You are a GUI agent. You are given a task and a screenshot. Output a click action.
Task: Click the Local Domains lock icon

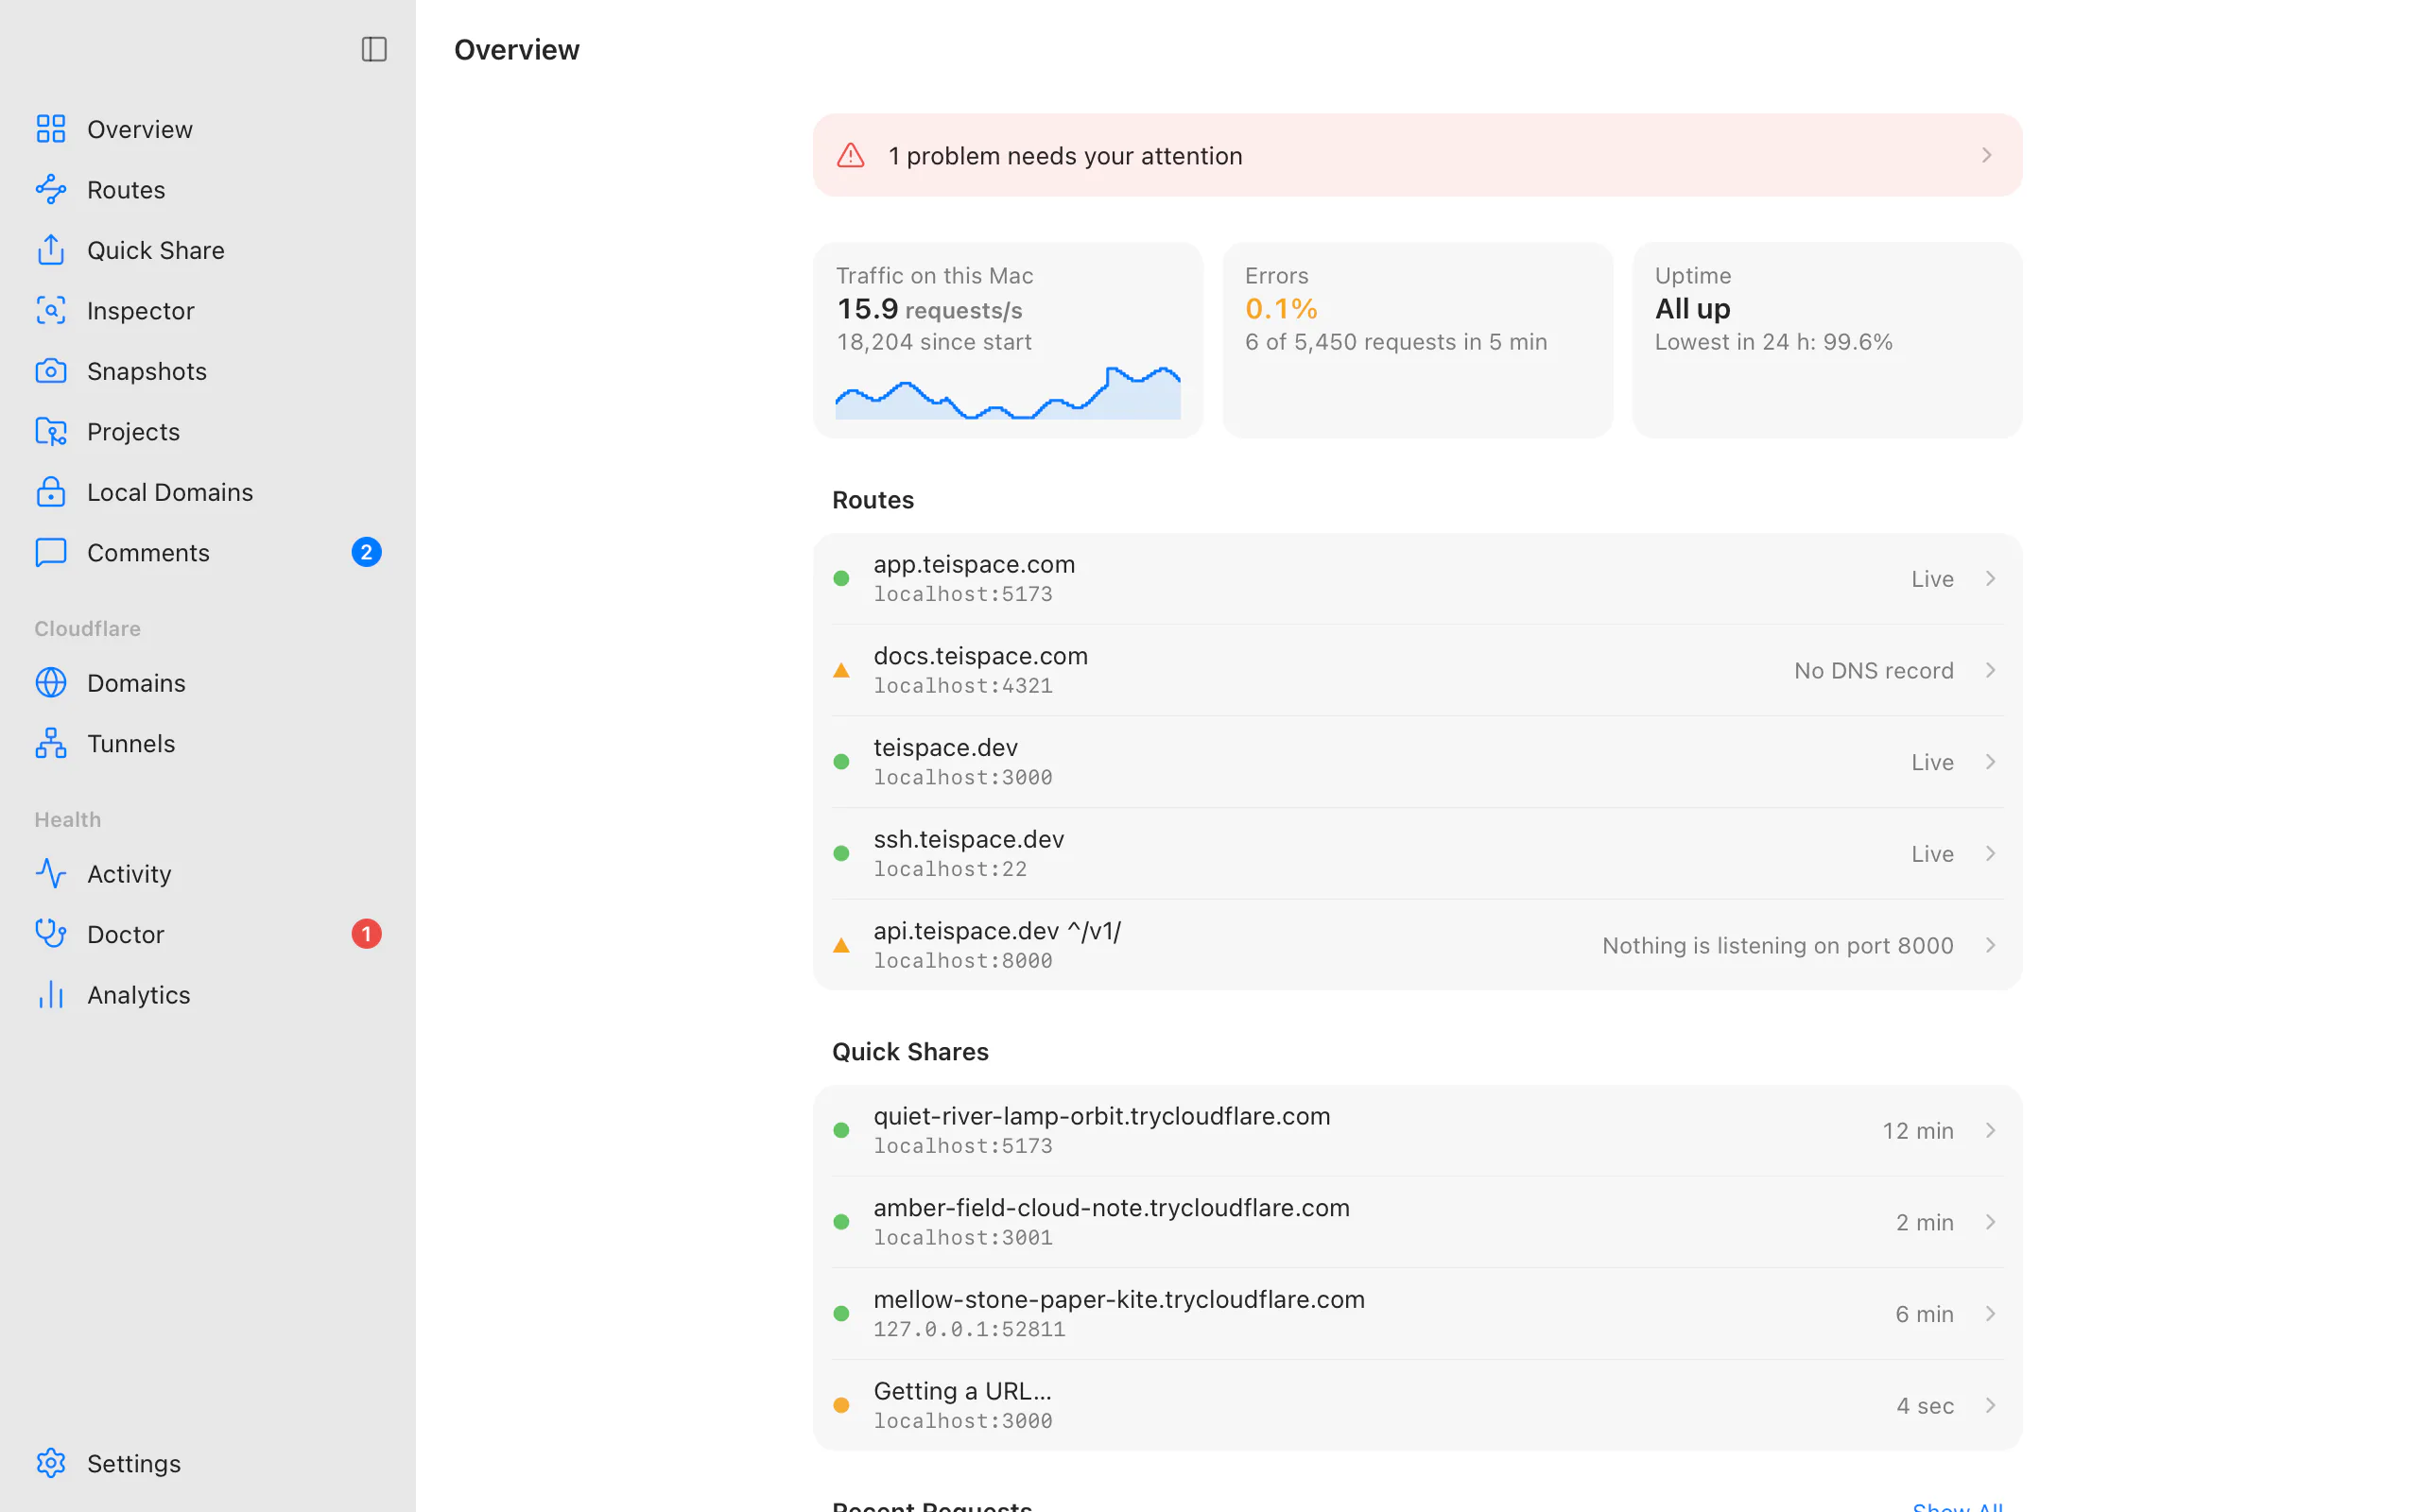tap(51, 491)
